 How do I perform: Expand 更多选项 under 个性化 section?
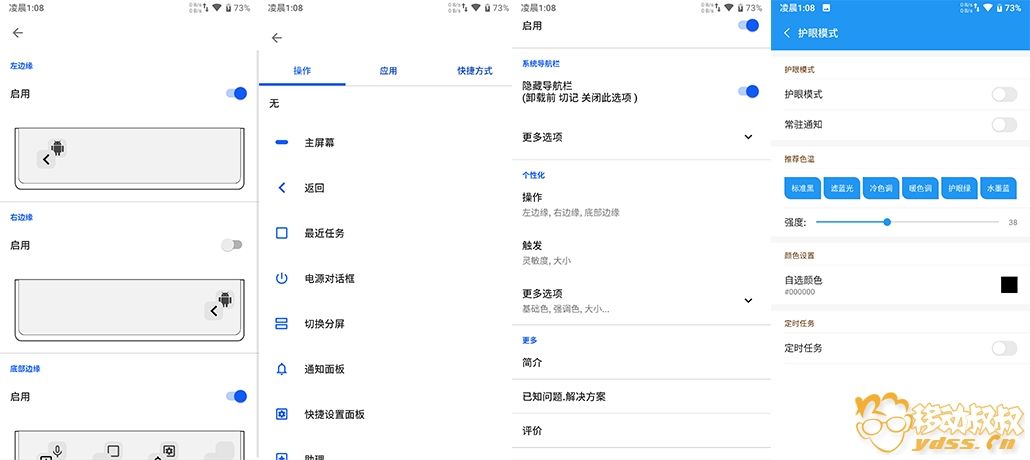748,300
